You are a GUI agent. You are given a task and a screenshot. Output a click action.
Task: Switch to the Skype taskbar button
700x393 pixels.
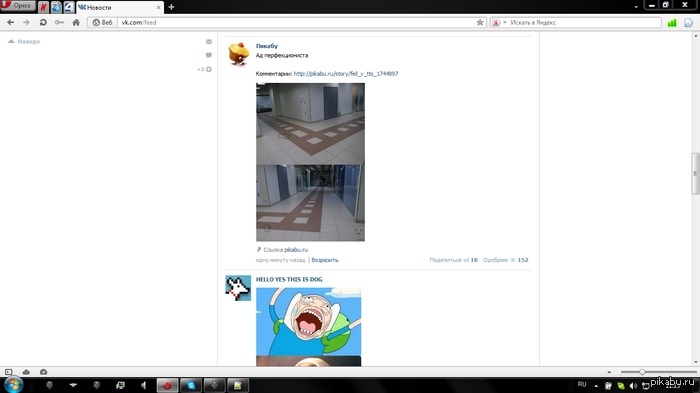click(191, 385)
